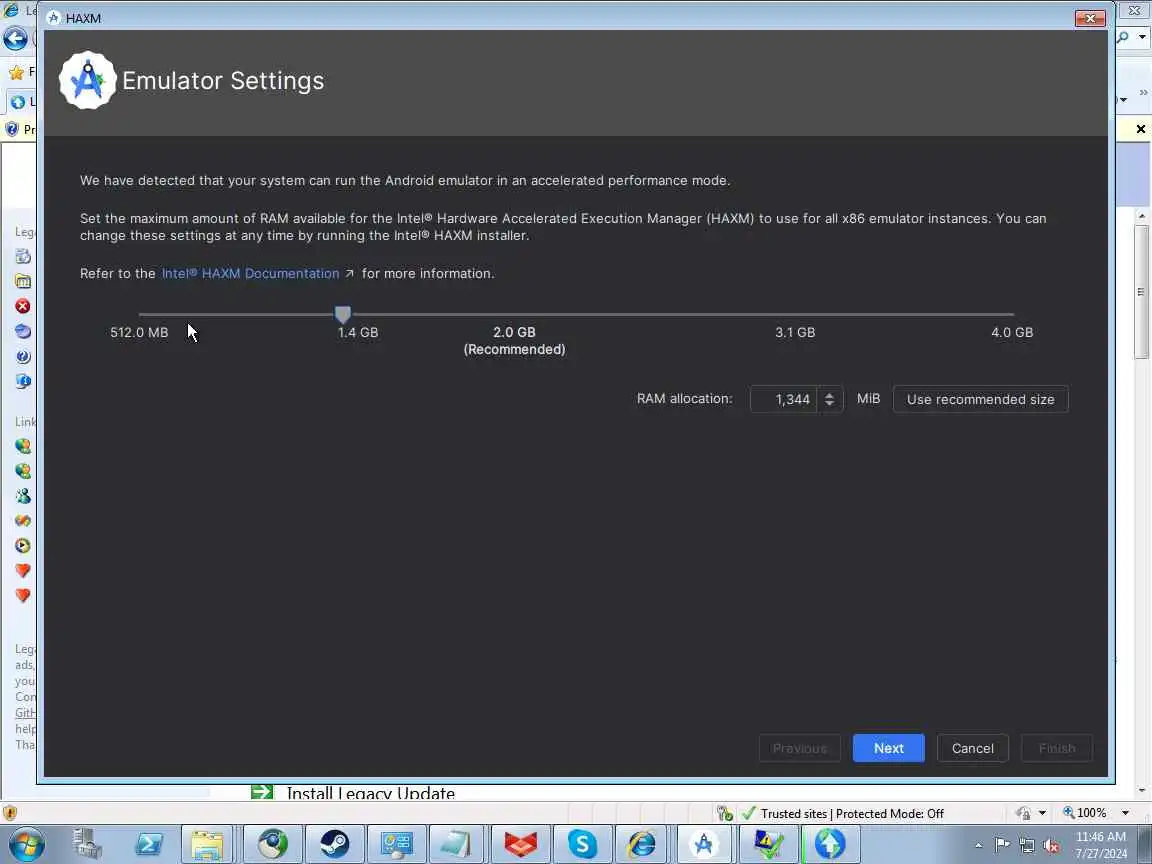Screen dimensions: 1152x864
Task: Open the Windows Start menu
Action: coord(27,844)
